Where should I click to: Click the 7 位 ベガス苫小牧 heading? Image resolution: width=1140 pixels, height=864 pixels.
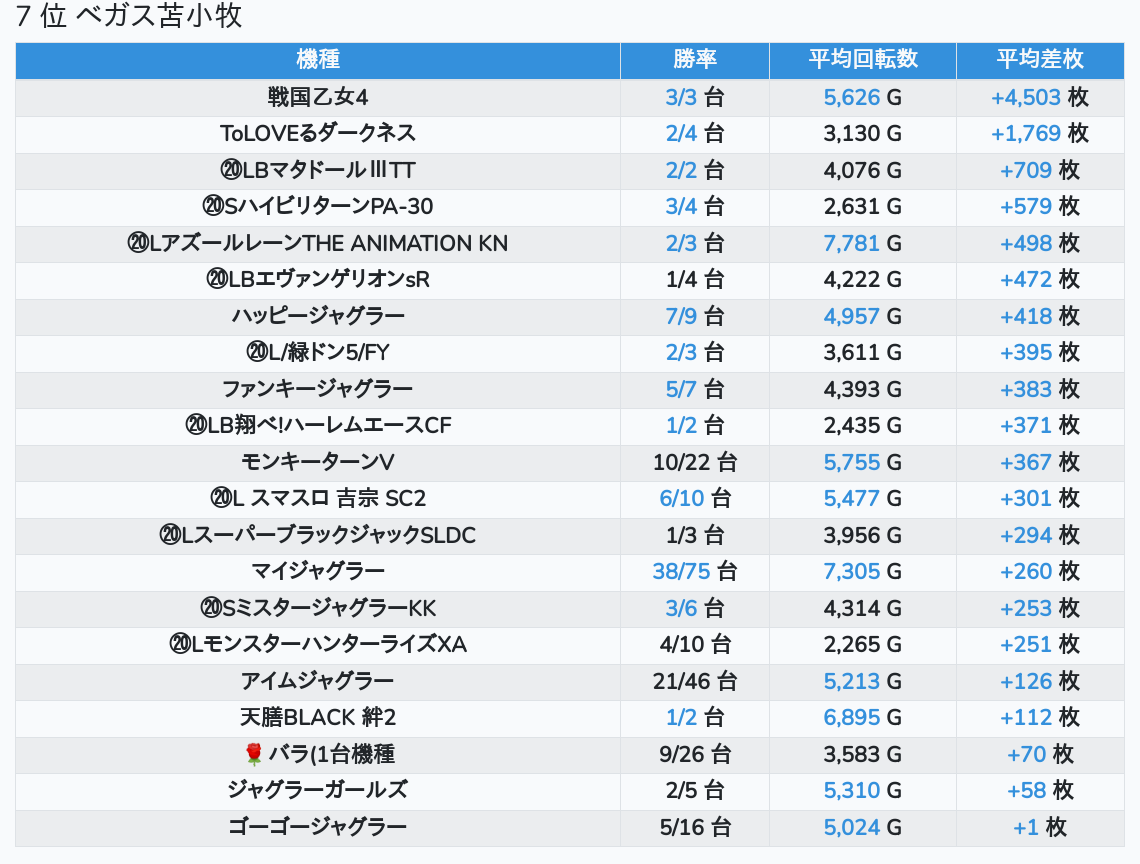coord(129,15)
